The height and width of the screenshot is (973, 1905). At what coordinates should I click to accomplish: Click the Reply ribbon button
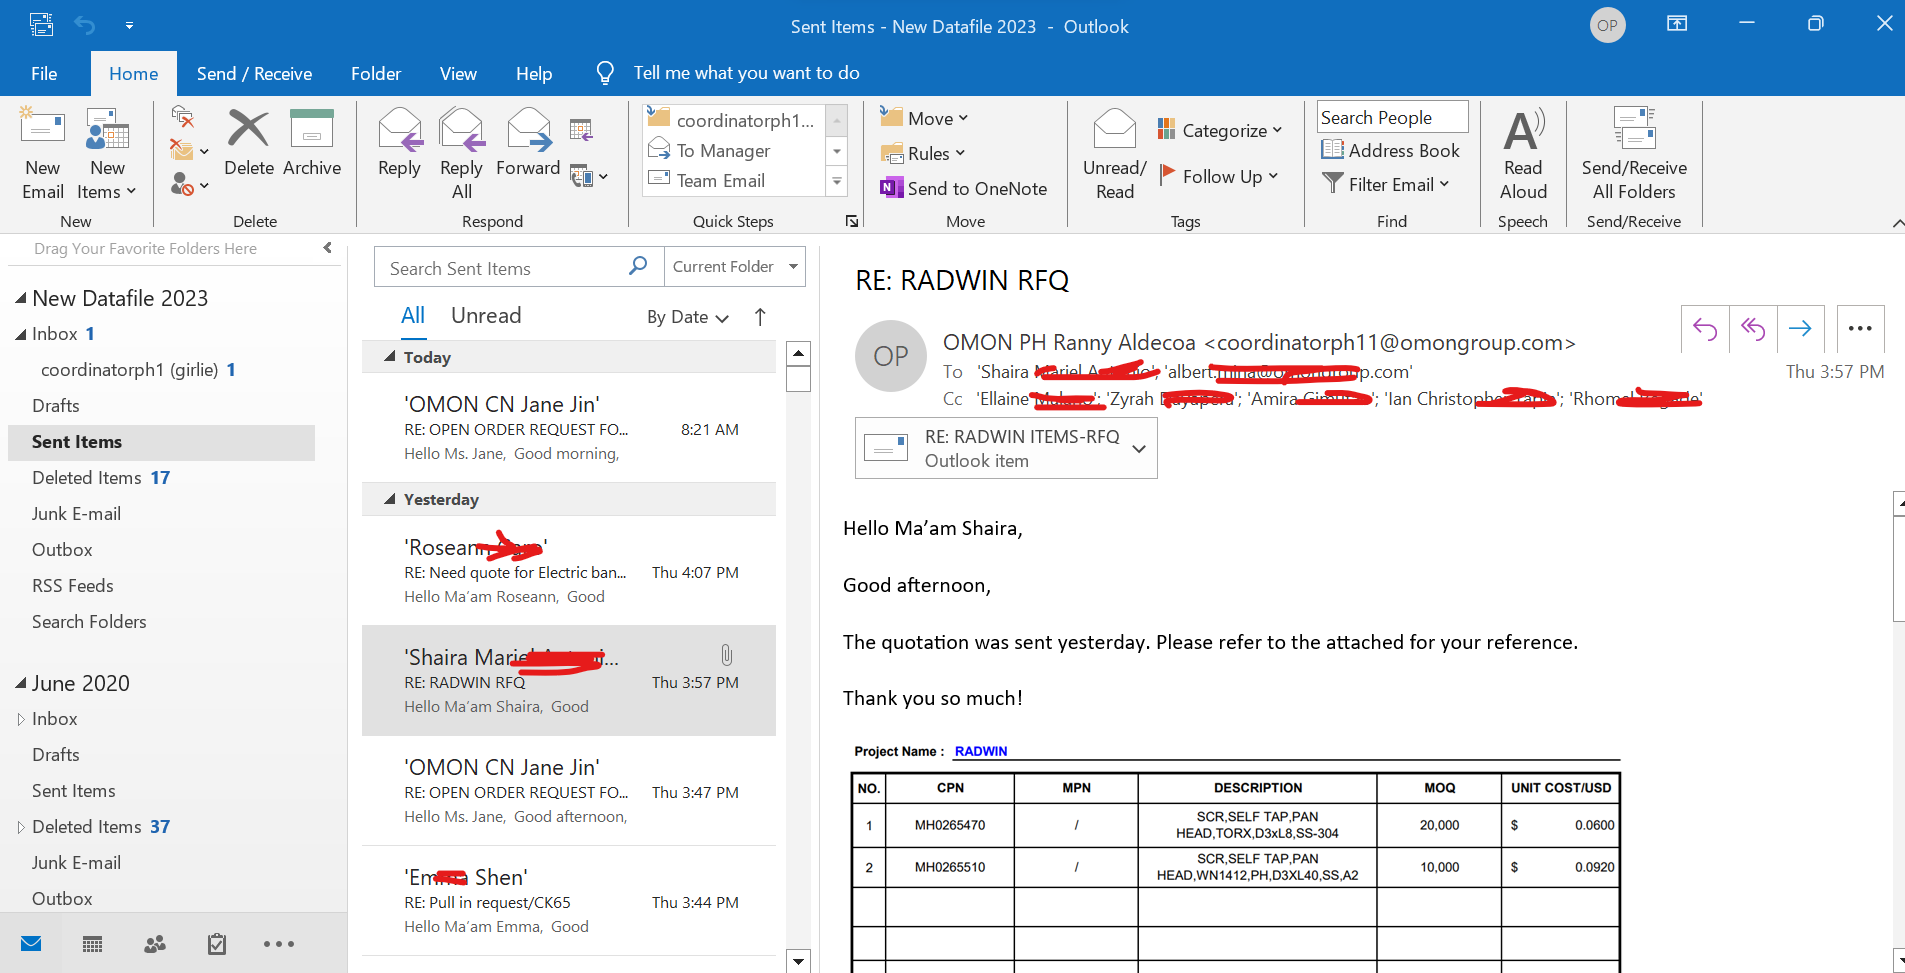(399, 143)
